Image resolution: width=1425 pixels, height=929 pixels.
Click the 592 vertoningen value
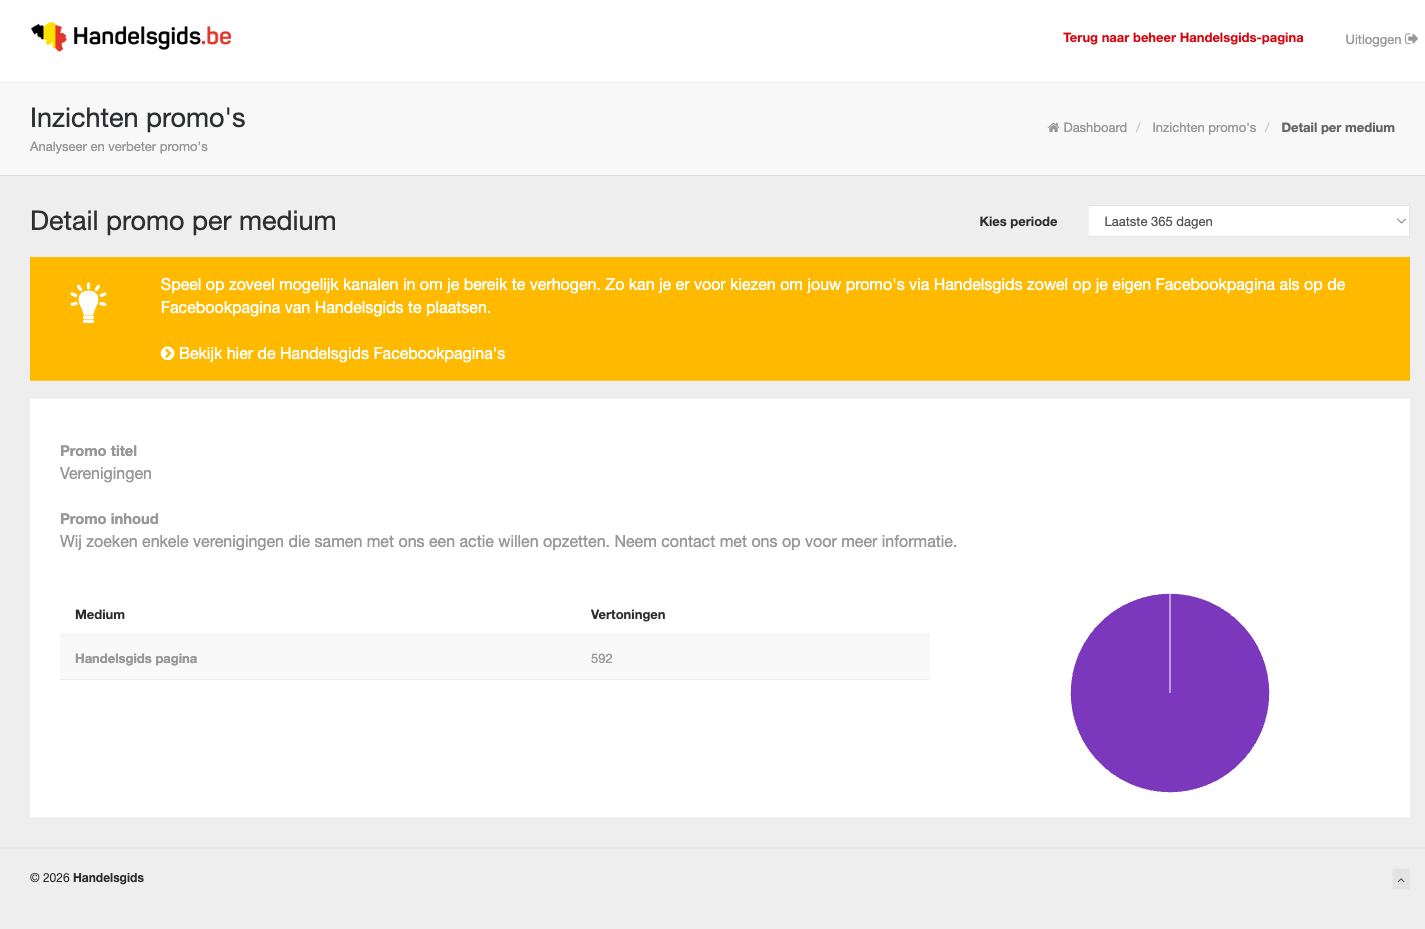click(x=602, y=658)
